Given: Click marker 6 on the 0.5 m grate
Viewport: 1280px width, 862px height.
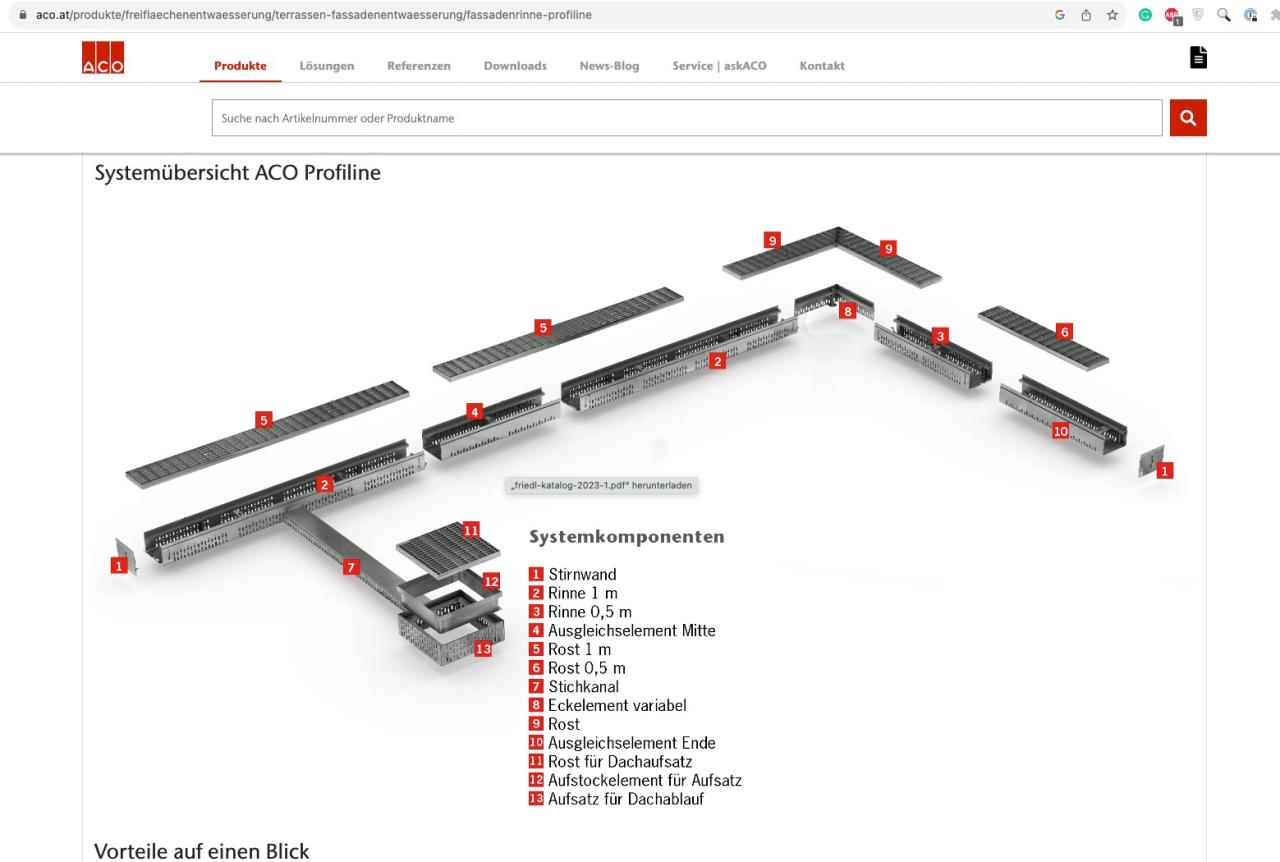Looking at the screenshot, I should (x=1064, y=331).
